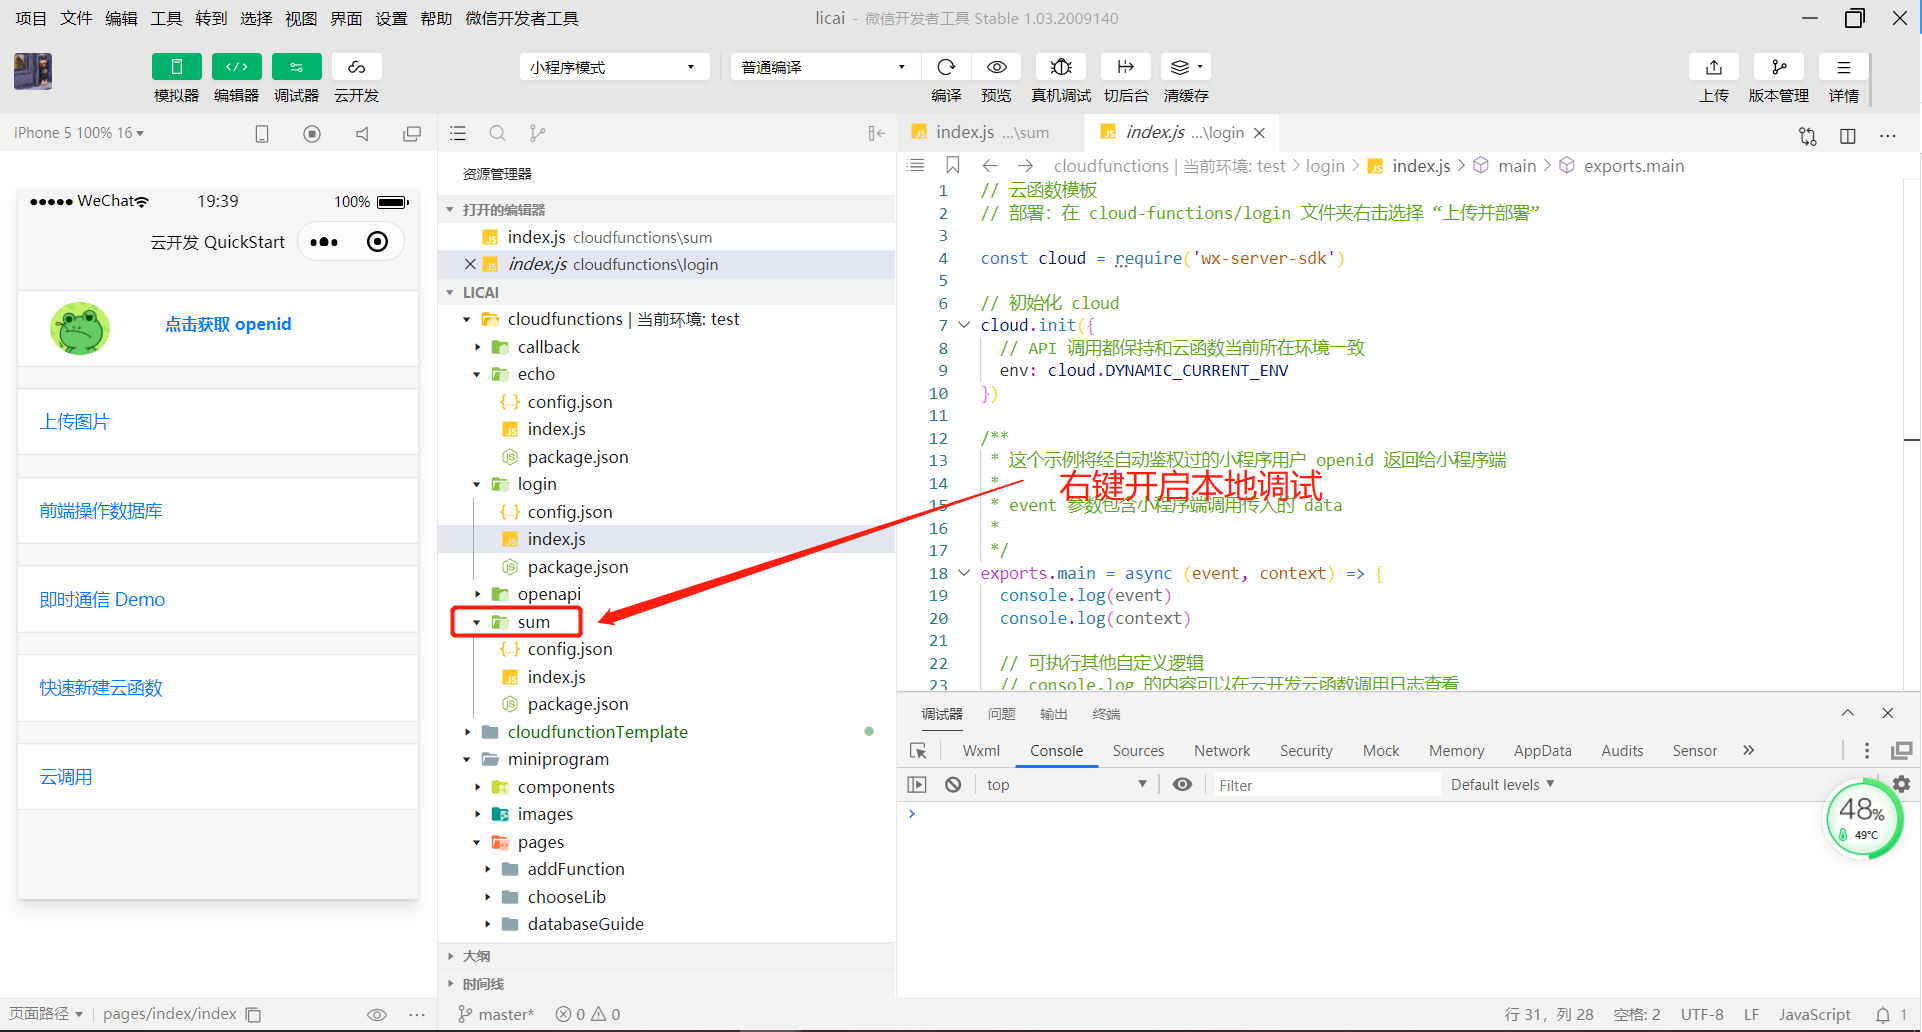This screenshot has height=1032, width=1922.
Task: Clear the console output
Action: 953,785
